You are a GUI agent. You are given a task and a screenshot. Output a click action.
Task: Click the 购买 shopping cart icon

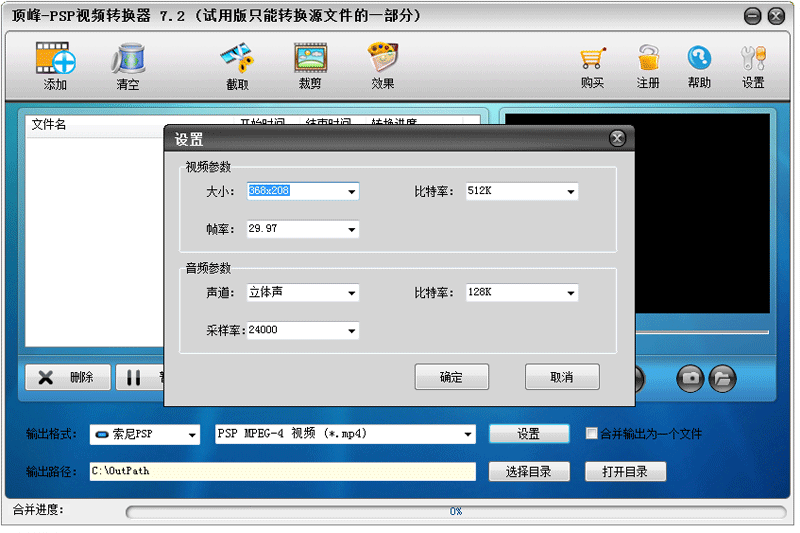pos(593,58)
